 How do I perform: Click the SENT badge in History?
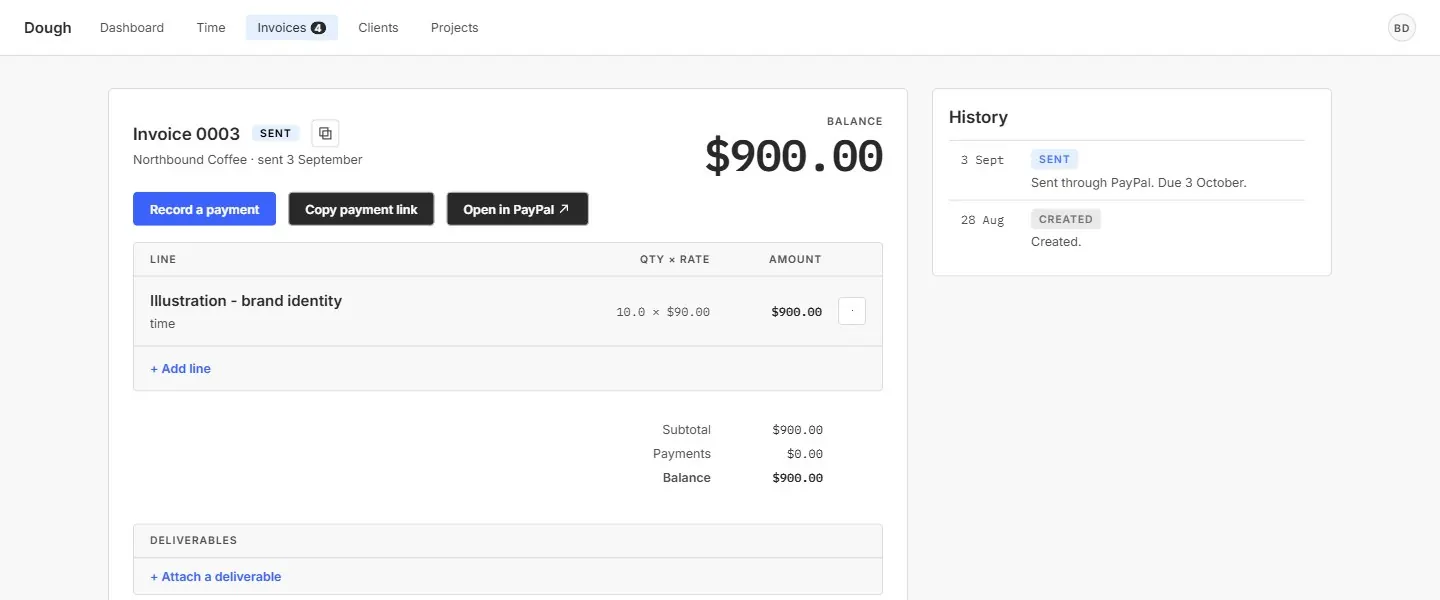pyautogui.click(x=1054, y=159)
